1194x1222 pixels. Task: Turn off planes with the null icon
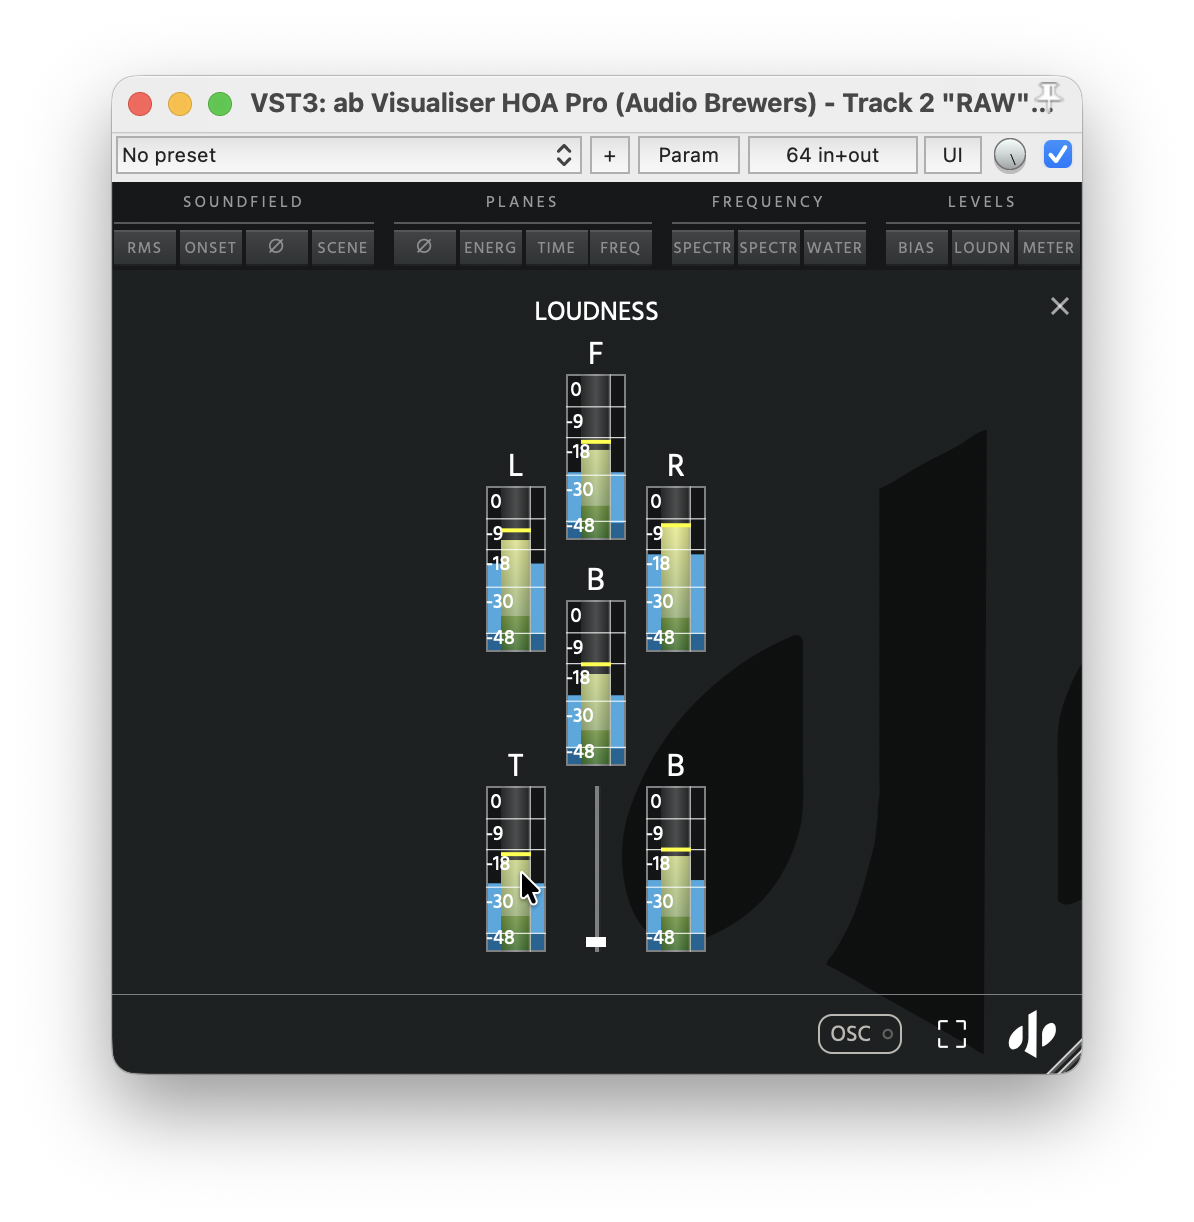click(424, 247)
